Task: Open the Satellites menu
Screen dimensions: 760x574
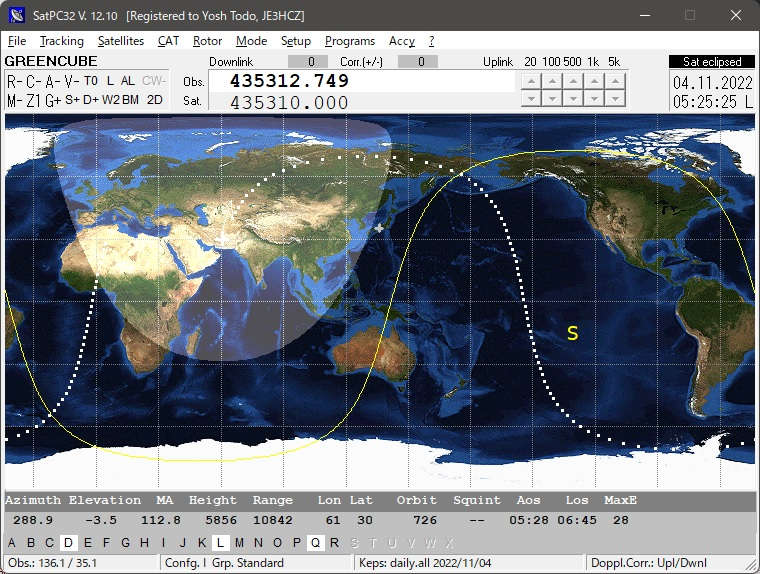Action: coord(121,41)
